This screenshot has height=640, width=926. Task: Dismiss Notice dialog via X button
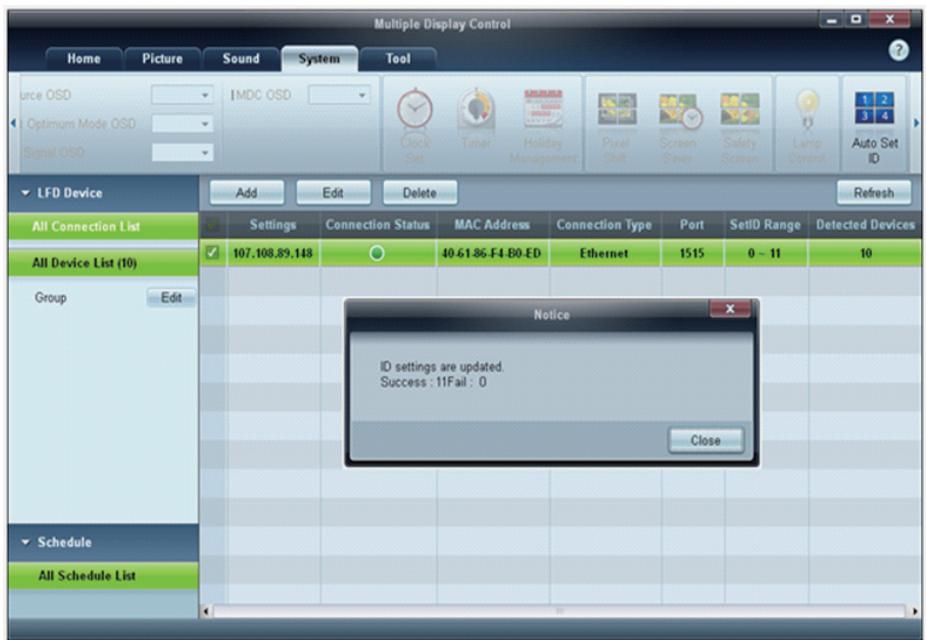[730, 309]
